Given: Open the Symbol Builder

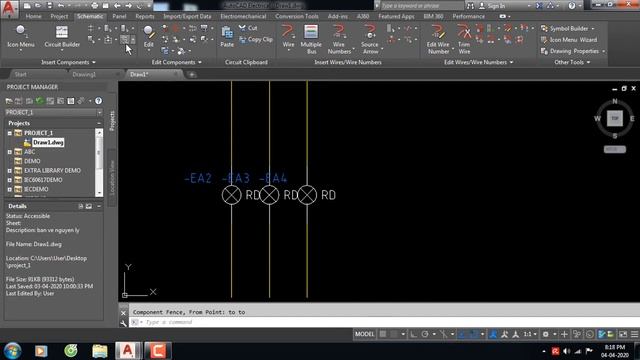Looking at the screenshot, I should click(567, 29).
